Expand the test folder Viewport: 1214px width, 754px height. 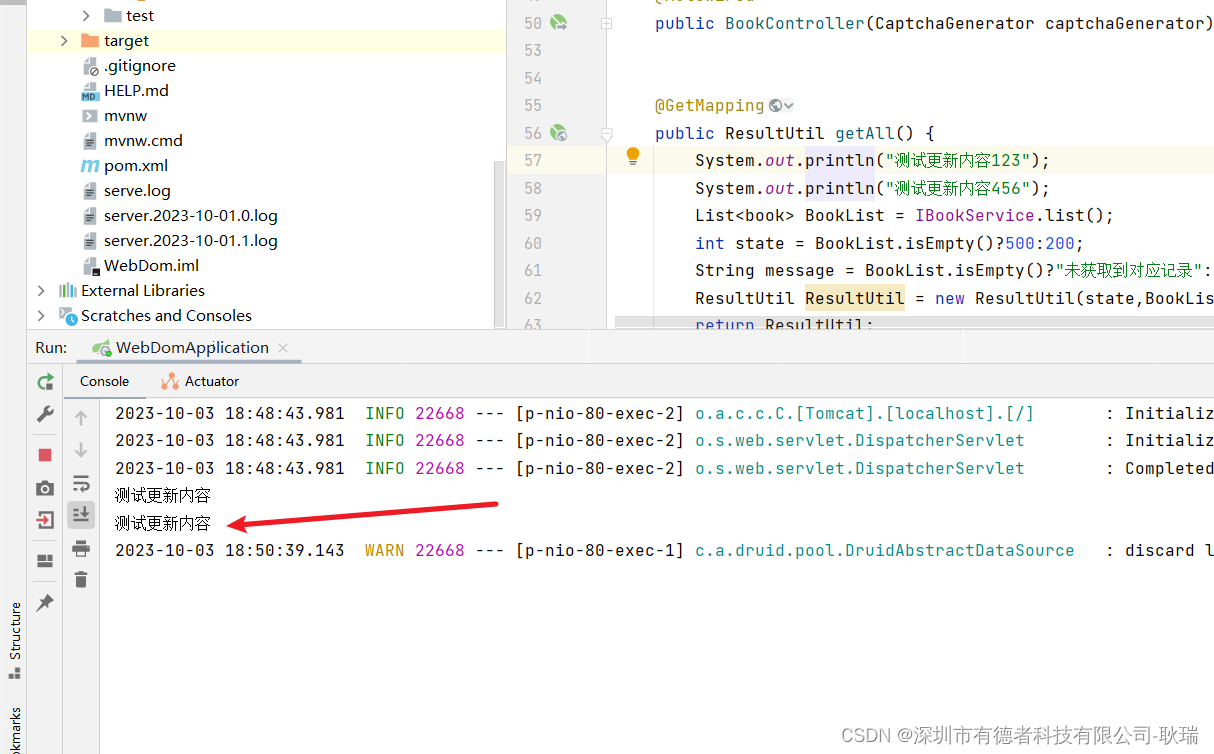[x=86, y=15]
